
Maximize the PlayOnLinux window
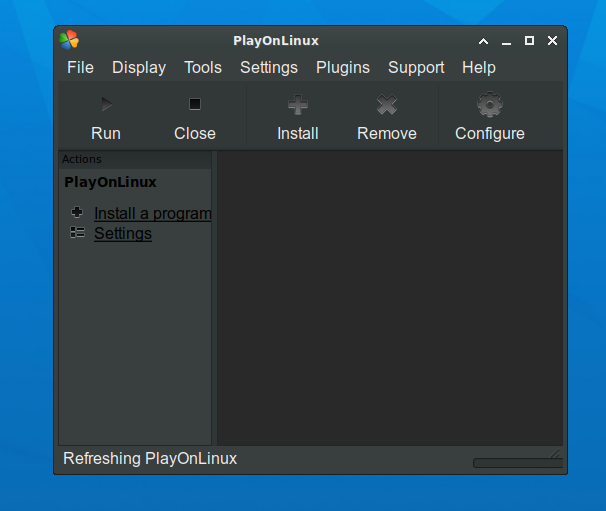pos(529,41)
